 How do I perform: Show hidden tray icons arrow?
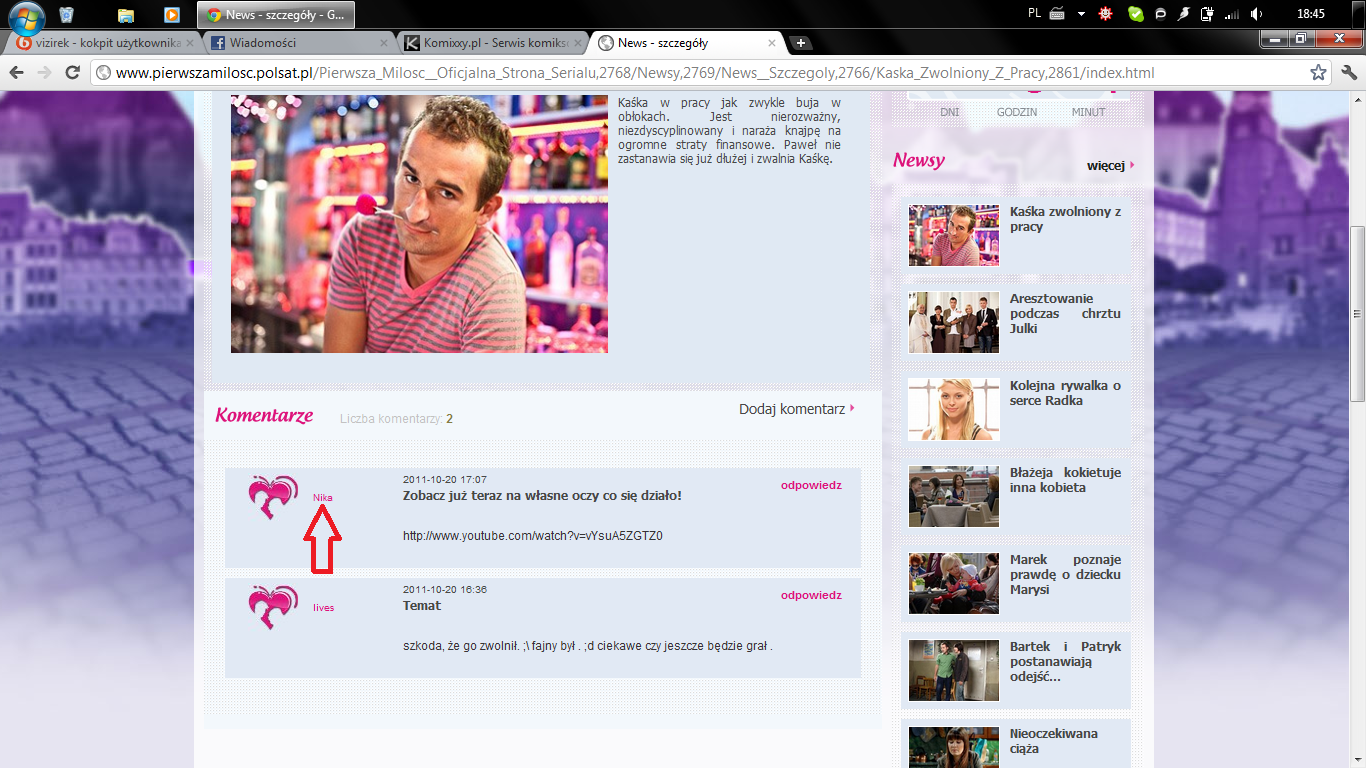1081,14
